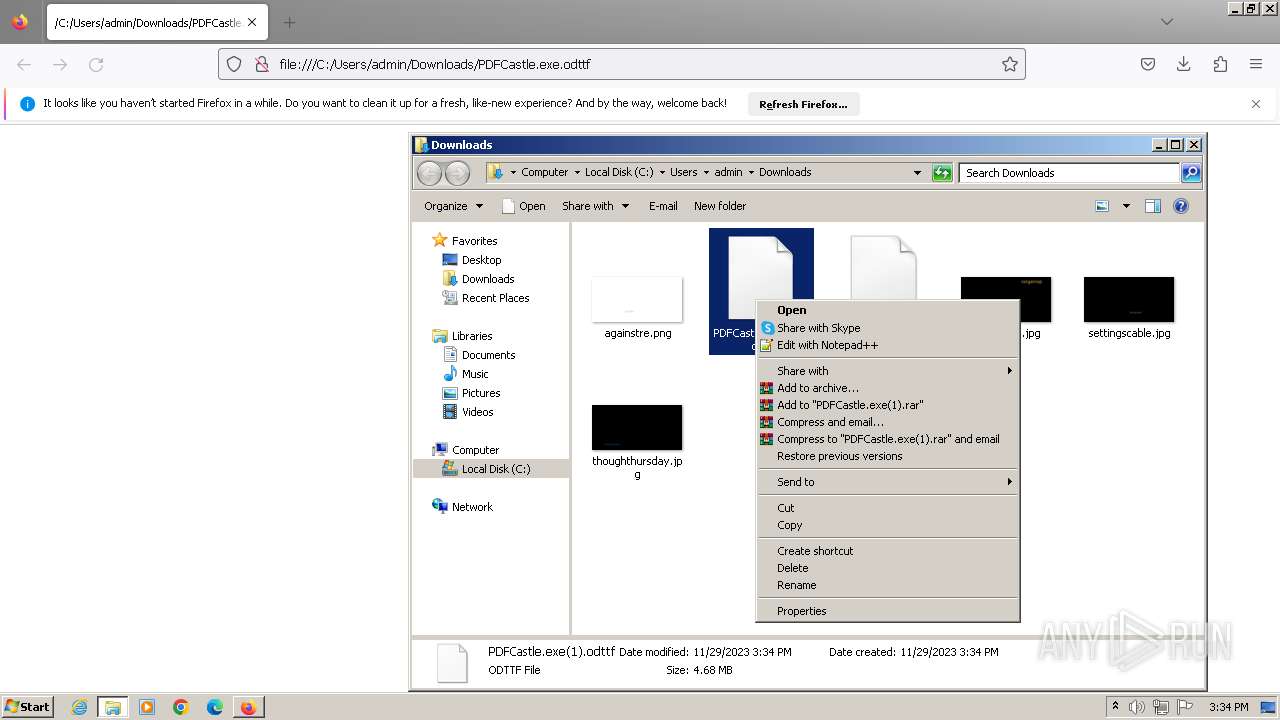Open the Firefox downloads panel icon
The image size is (1280, 720).
click(1184, 64)
